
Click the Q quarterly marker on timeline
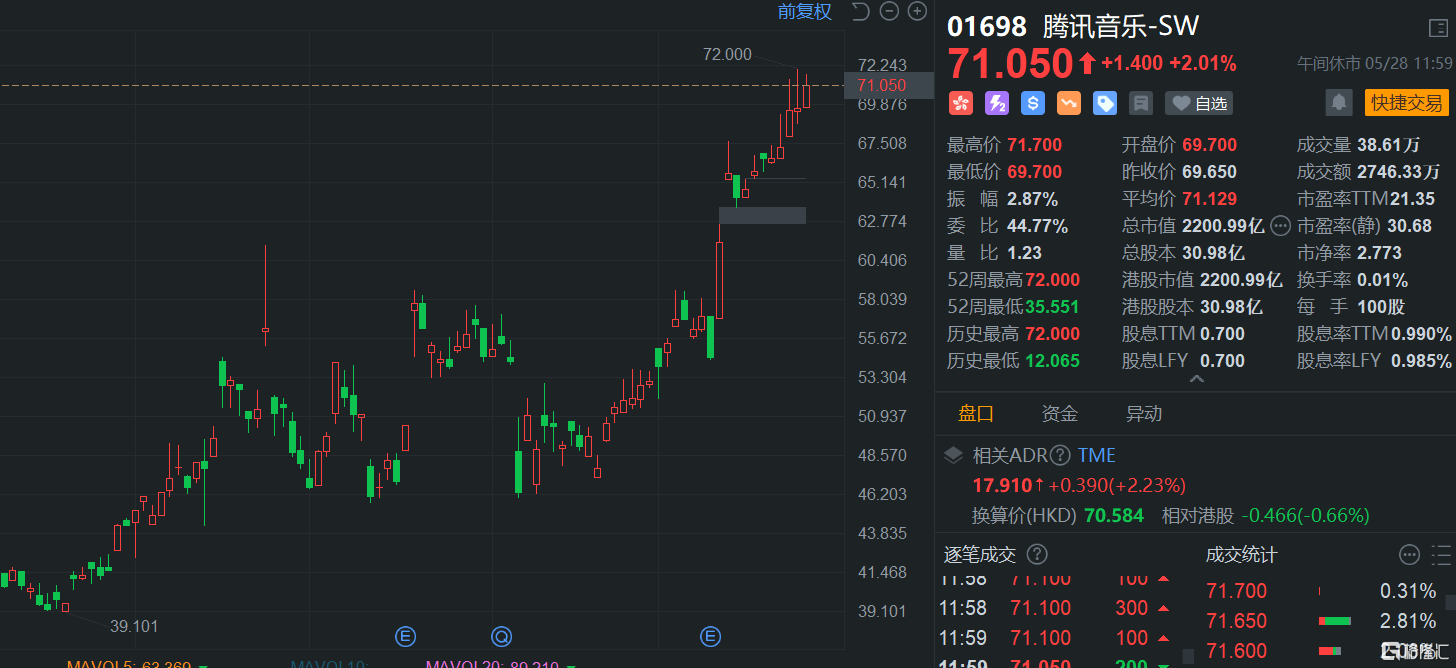(501, 635)
